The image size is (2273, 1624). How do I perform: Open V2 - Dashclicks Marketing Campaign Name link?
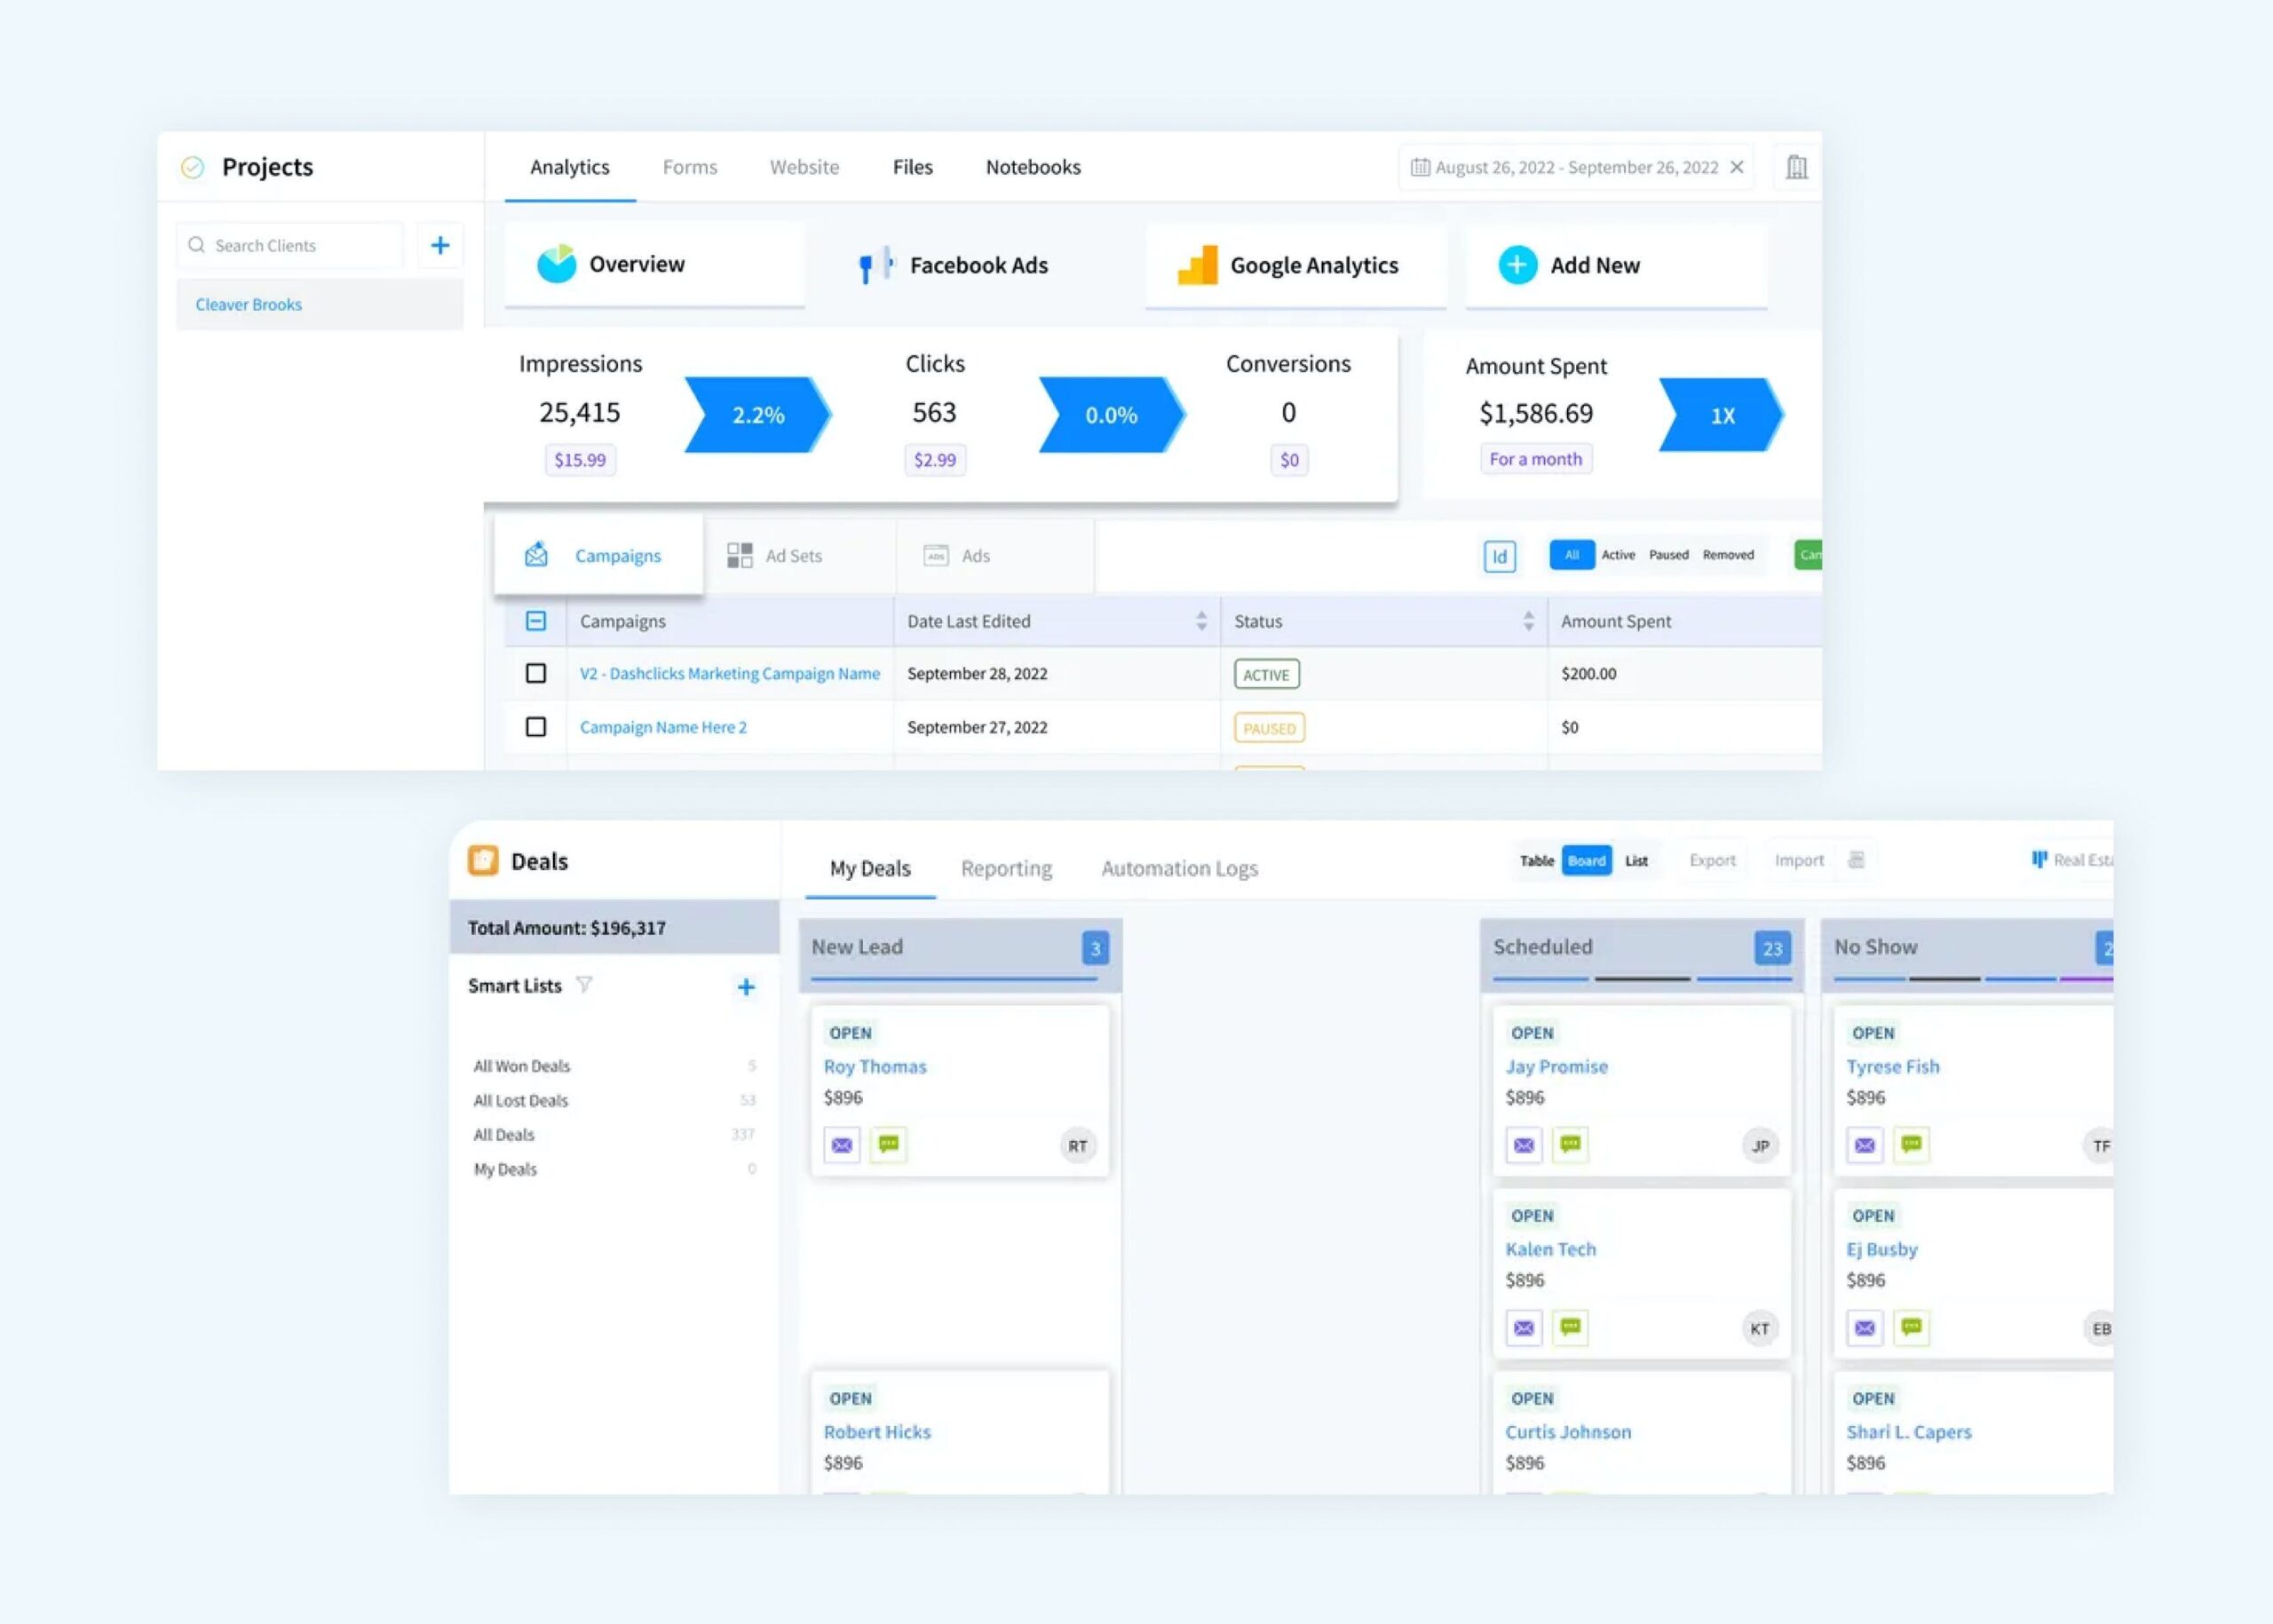tap(730, 674)
